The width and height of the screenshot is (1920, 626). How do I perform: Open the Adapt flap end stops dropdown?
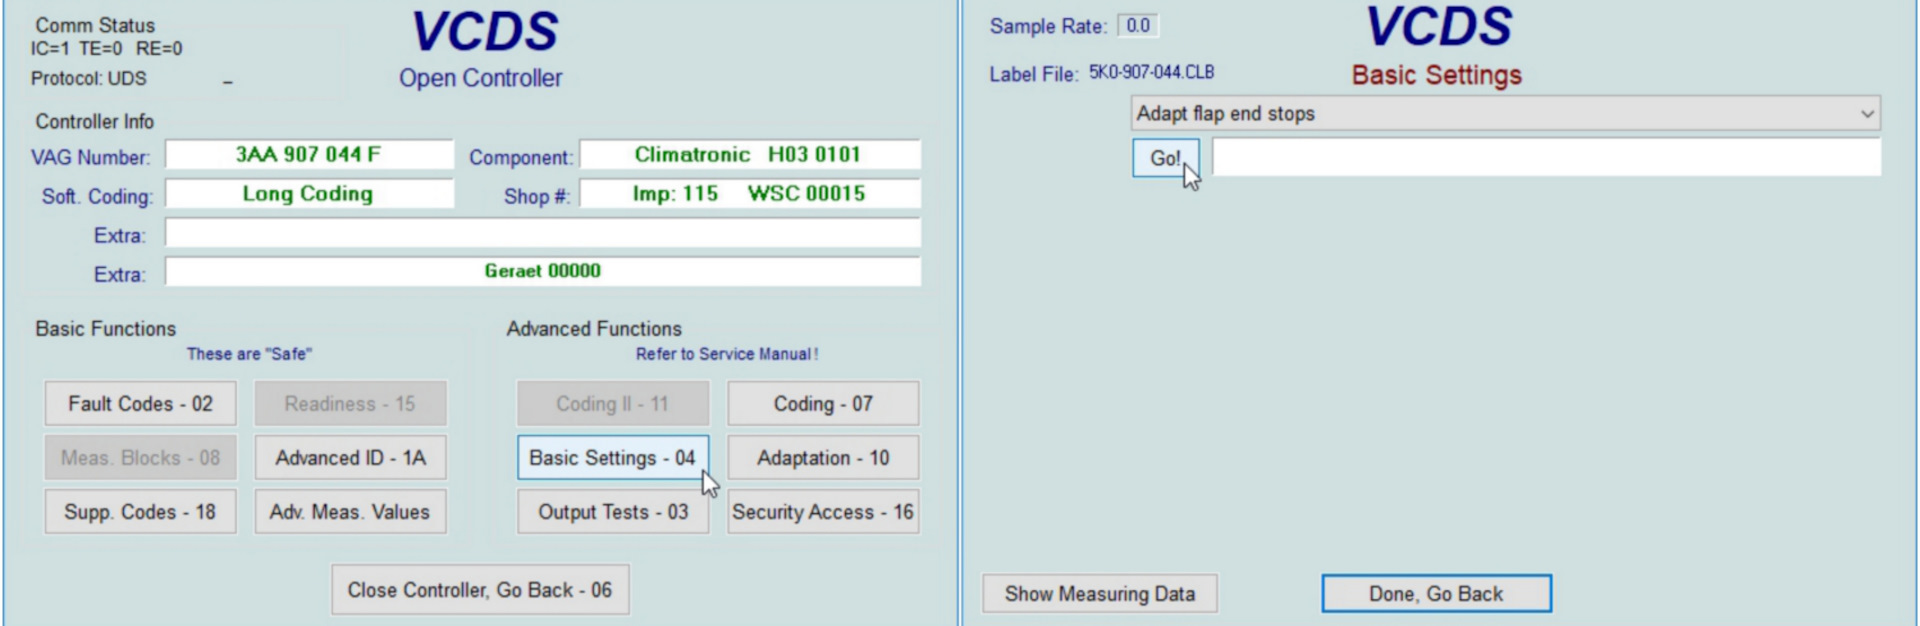tap(1505, 113)
